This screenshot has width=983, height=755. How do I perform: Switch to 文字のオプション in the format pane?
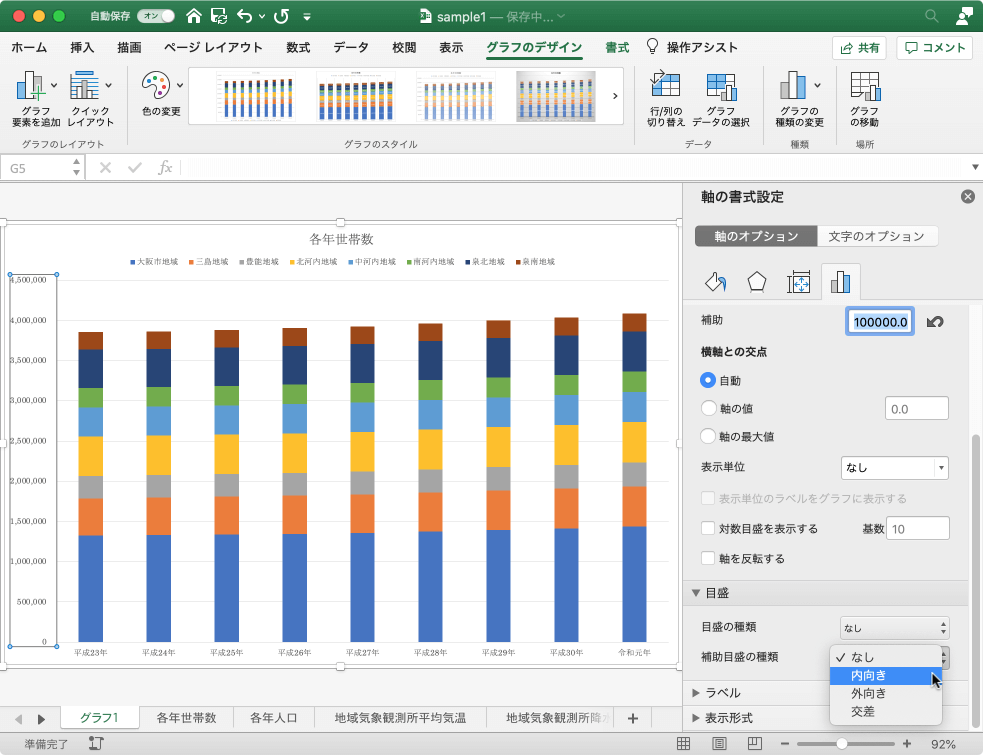pyautogui.click(x=876, y=237)
